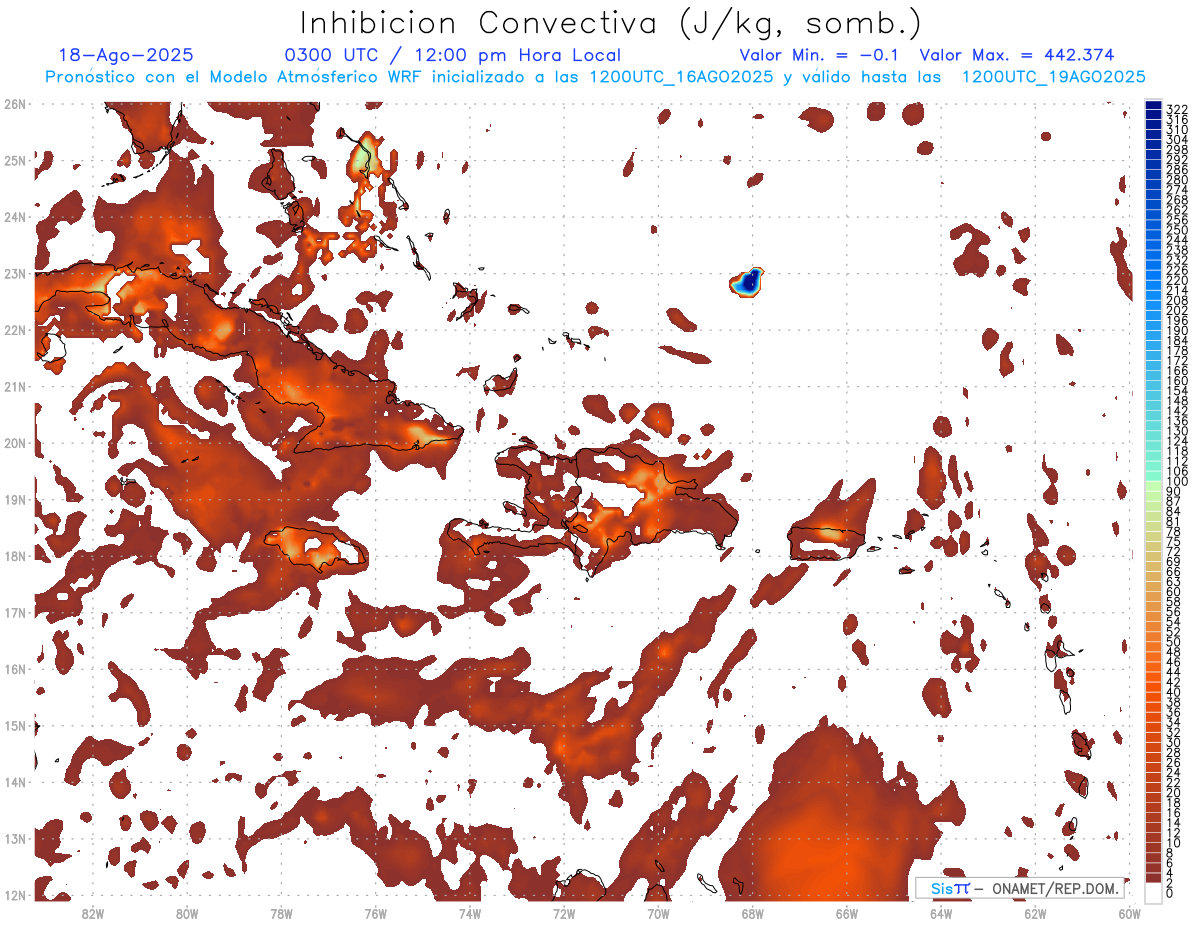
Task: Click the blue maximum spot near 68W 23N
Action: coord(747,283)
